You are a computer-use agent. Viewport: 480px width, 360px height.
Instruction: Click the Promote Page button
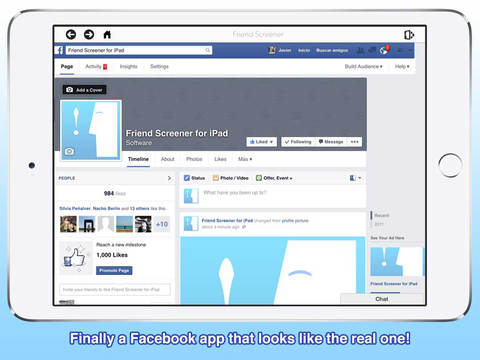point(114,270)
